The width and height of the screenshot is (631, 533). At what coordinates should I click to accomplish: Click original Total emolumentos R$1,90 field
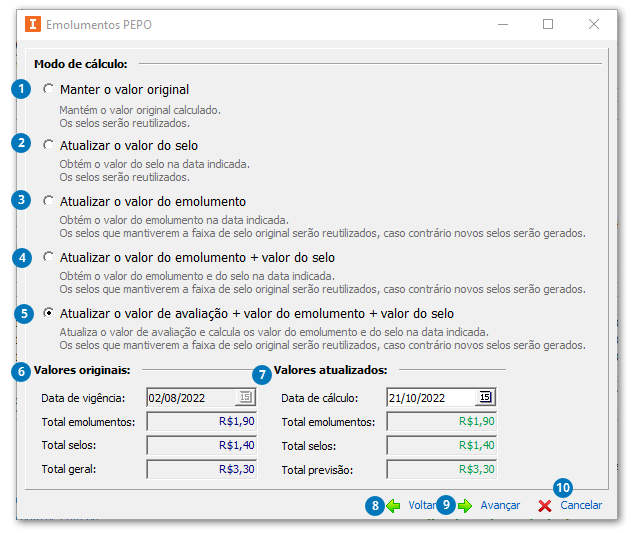pos(202,421)
